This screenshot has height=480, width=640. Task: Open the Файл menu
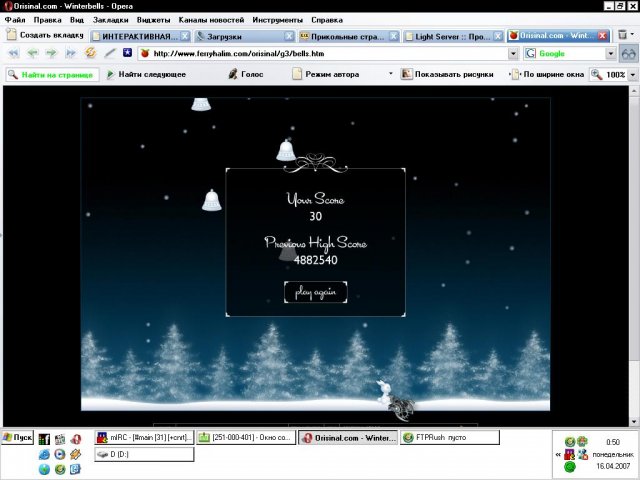point(15,20)
